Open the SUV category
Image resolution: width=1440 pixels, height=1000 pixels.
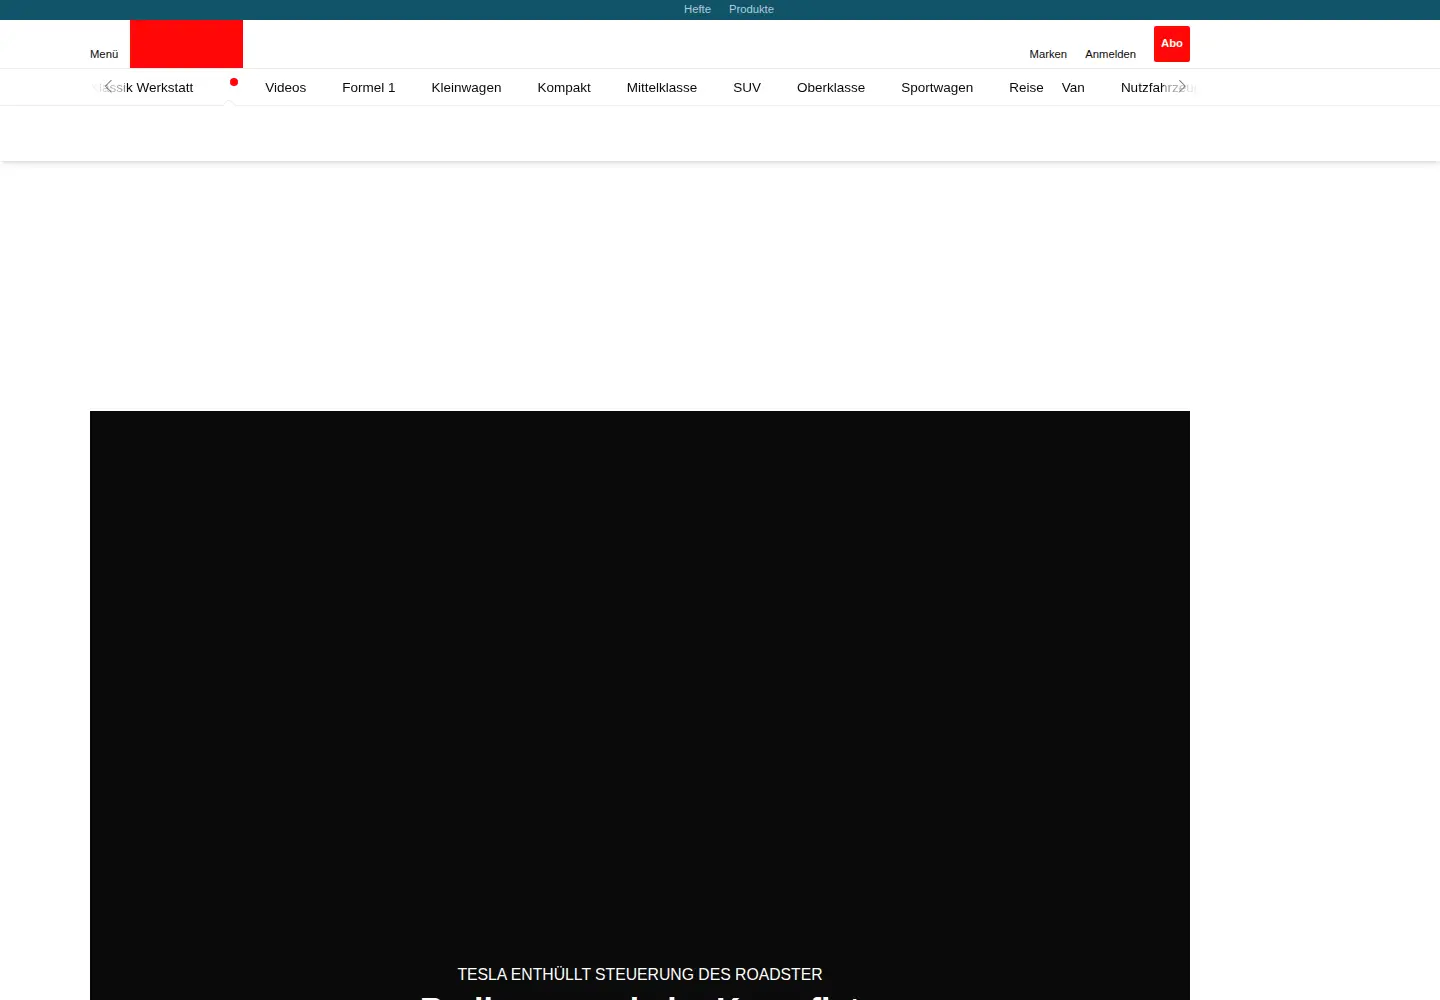click(x=747, y=88)
